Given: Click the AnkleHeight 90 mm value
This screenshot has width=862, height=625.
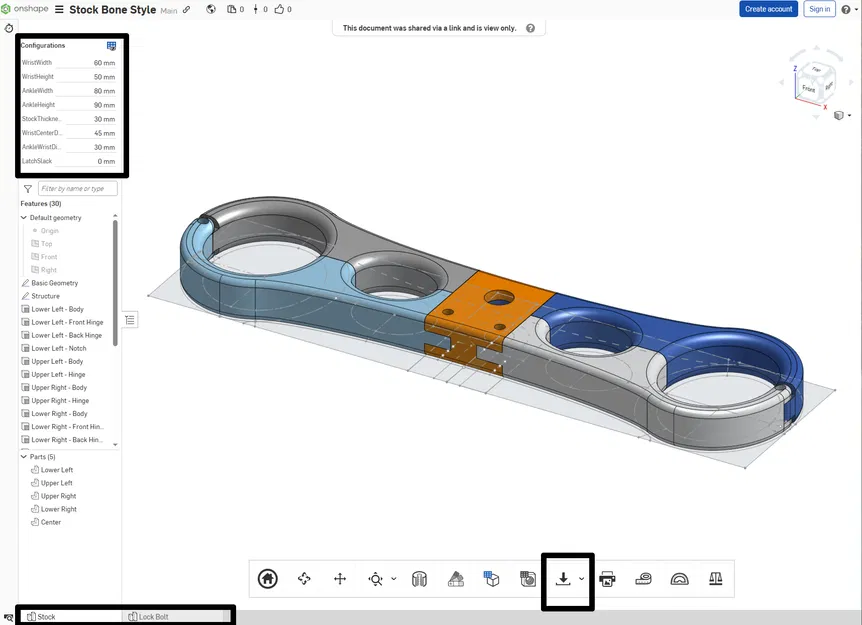Looking at the screenshot, I should pos(104,105).
